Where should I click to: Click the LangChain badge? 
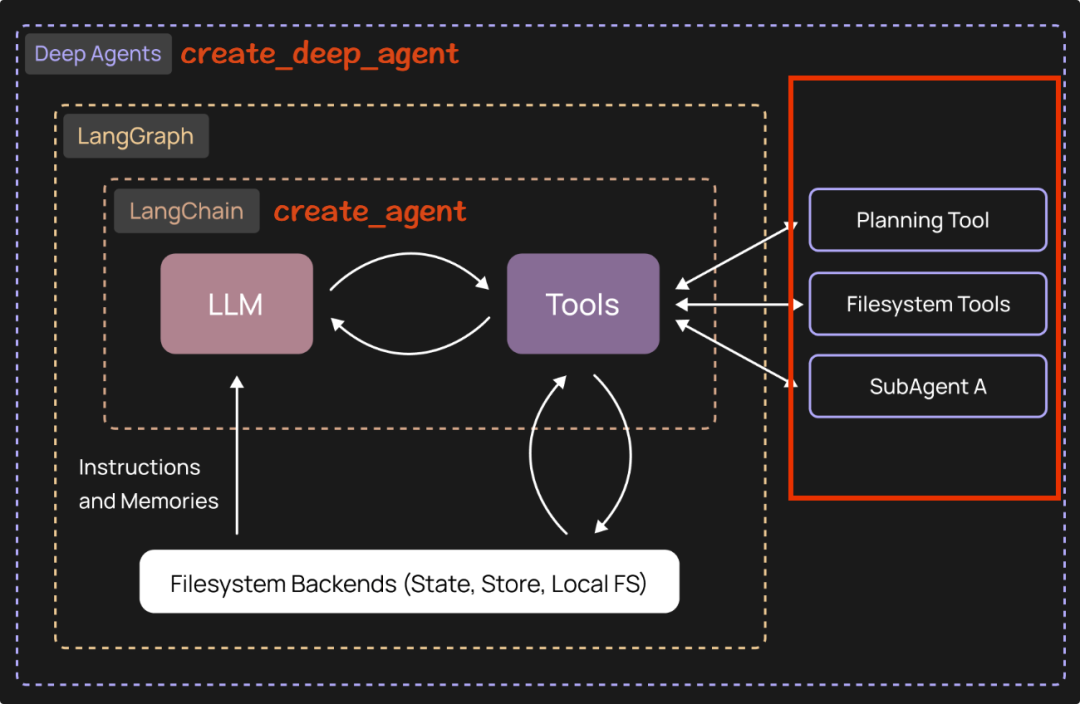click(186, 211)
